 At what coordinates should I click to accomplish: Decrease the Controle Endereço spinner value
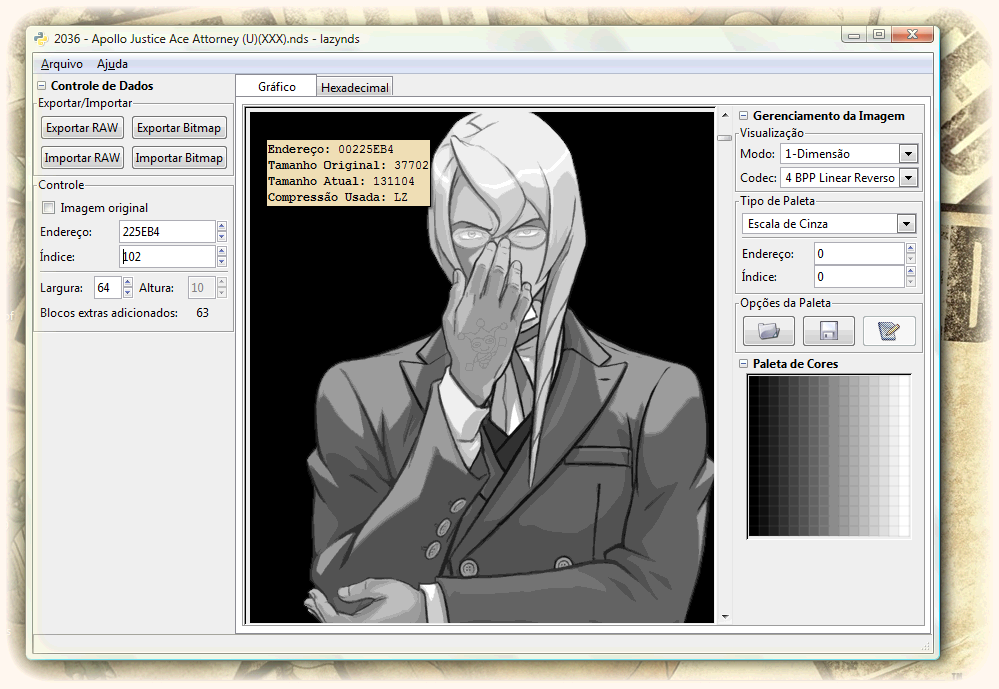tap(222, 236)
